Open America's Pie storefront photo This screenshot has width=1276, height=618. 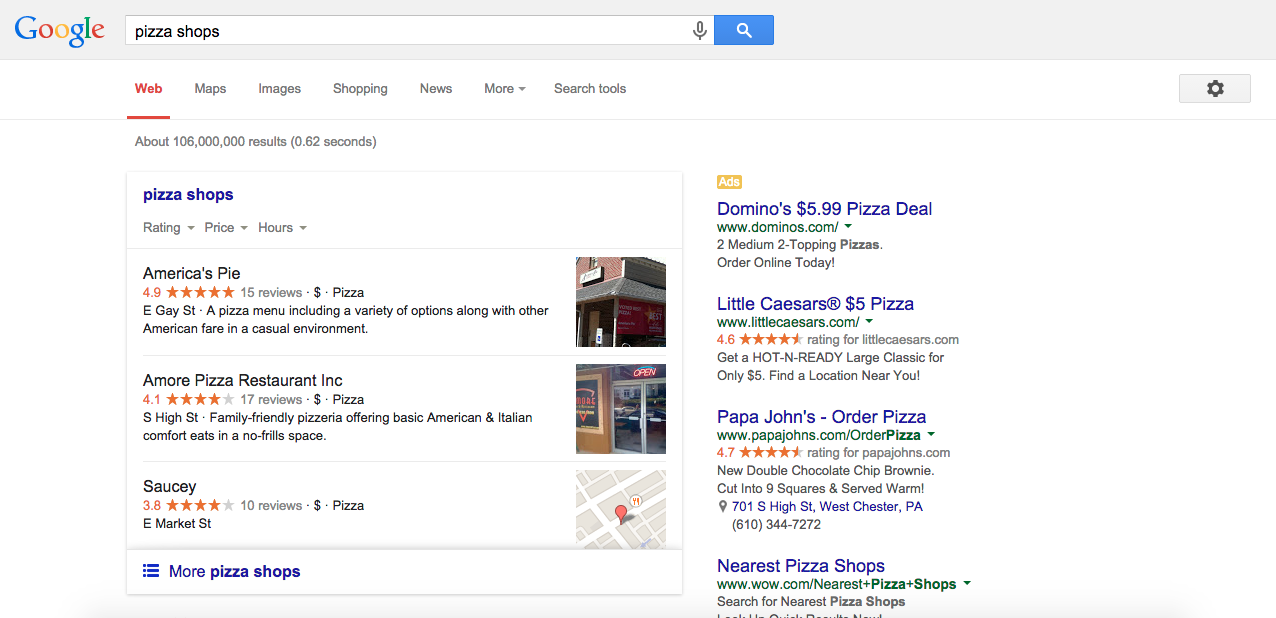pos(620,302)
